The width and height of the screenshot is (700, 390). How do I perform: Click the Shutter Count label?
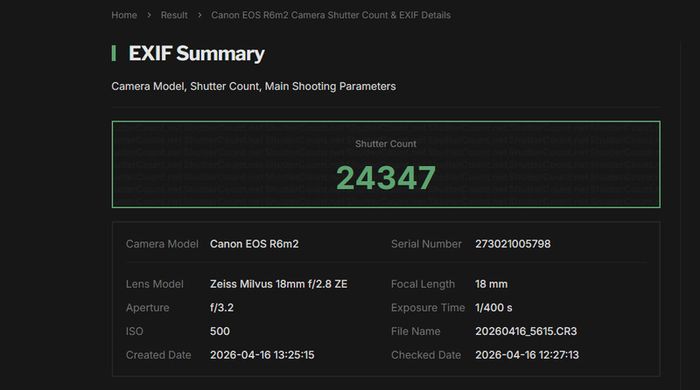386,144
